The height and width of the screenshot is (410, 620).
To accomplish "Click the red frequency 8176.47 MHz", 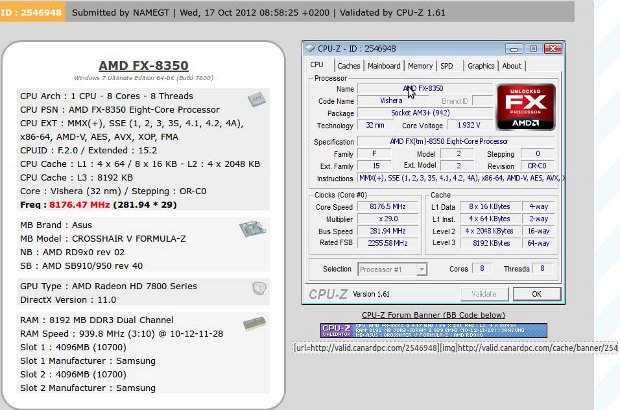I will pyautogui.click(x=79, y=205).
